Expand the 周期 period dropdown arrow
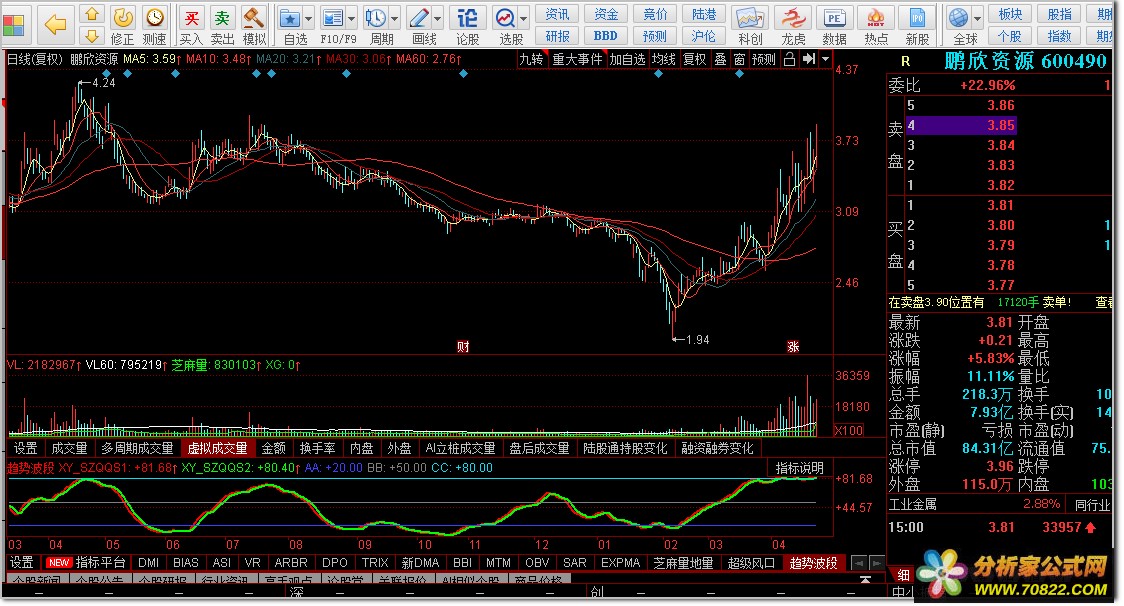The image size is (1124, 606). (x=395, y=19)
